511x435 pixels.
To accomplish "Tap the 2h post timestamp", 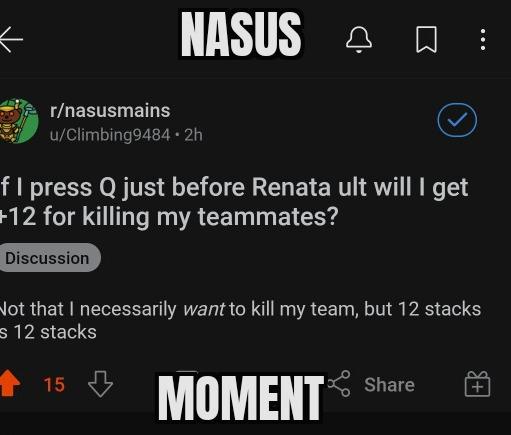I will 193,135.
